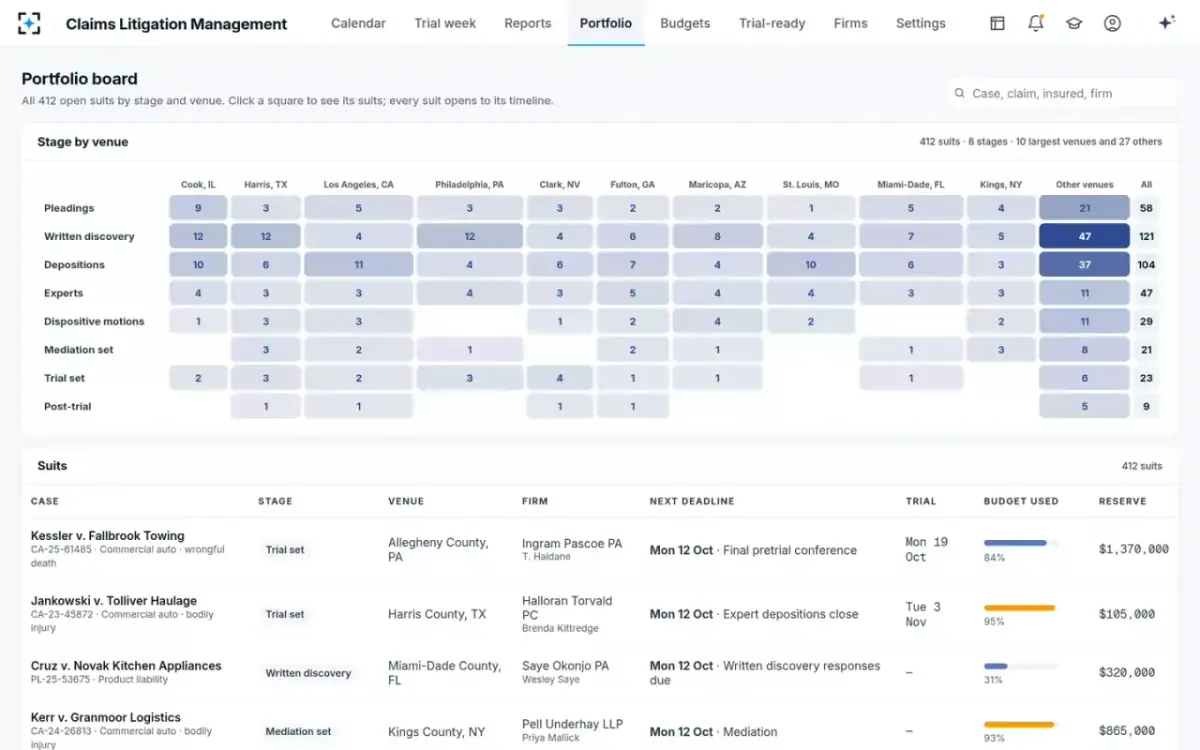The image size is (1200, 750).
Task: Open the graduation cap learning icon
Action: coord(1074,23)
